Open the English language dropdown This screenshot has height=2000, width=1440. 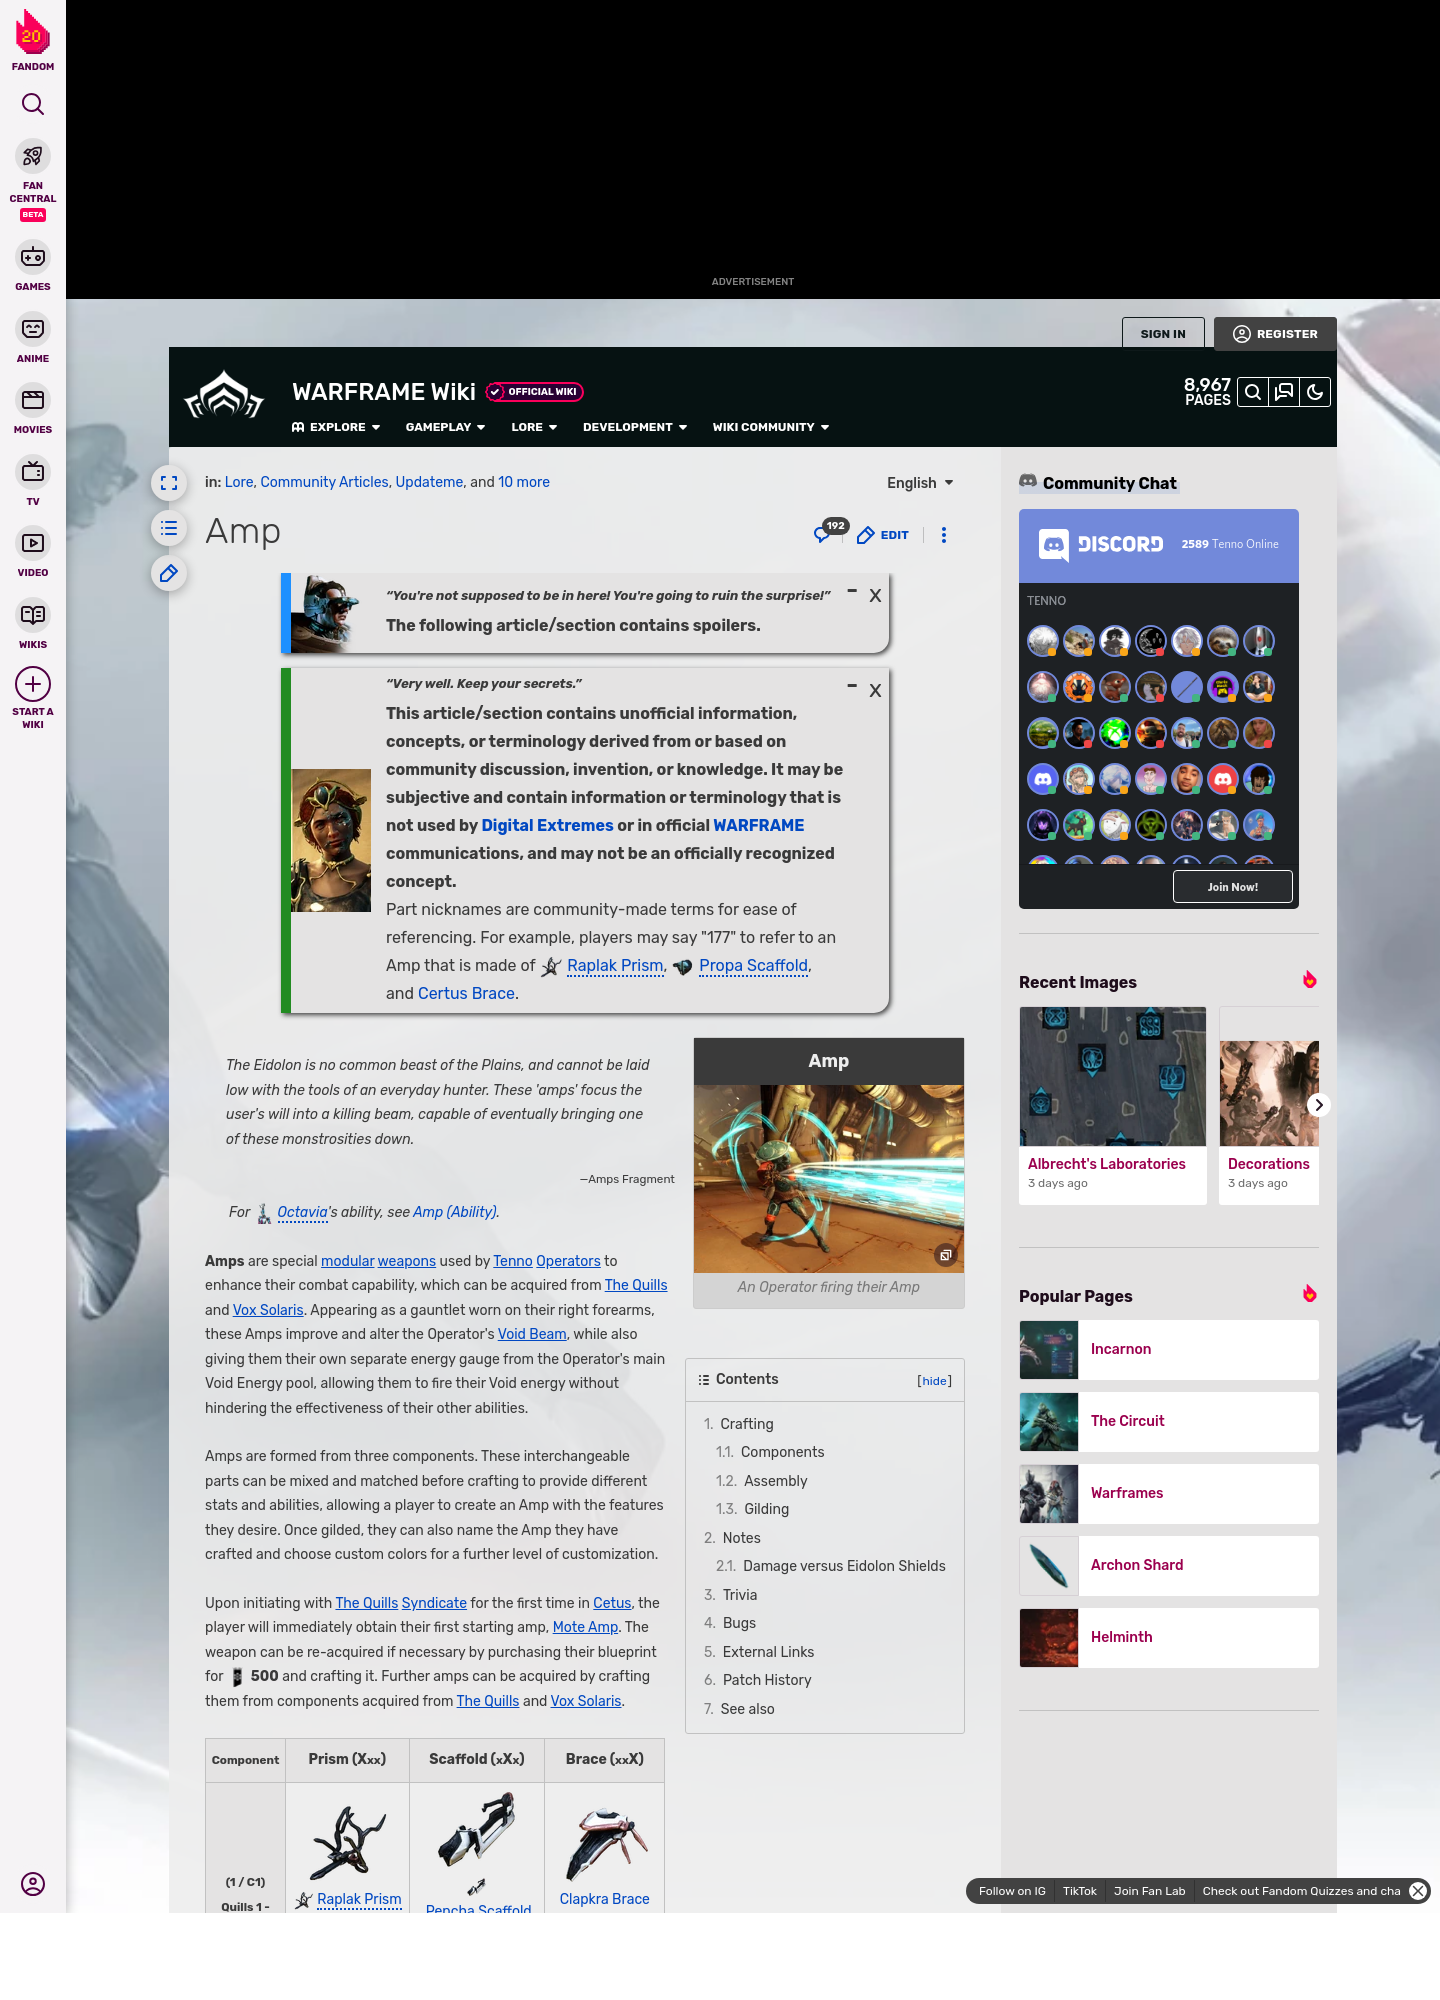pyautogui.click(x=920, y=483)
